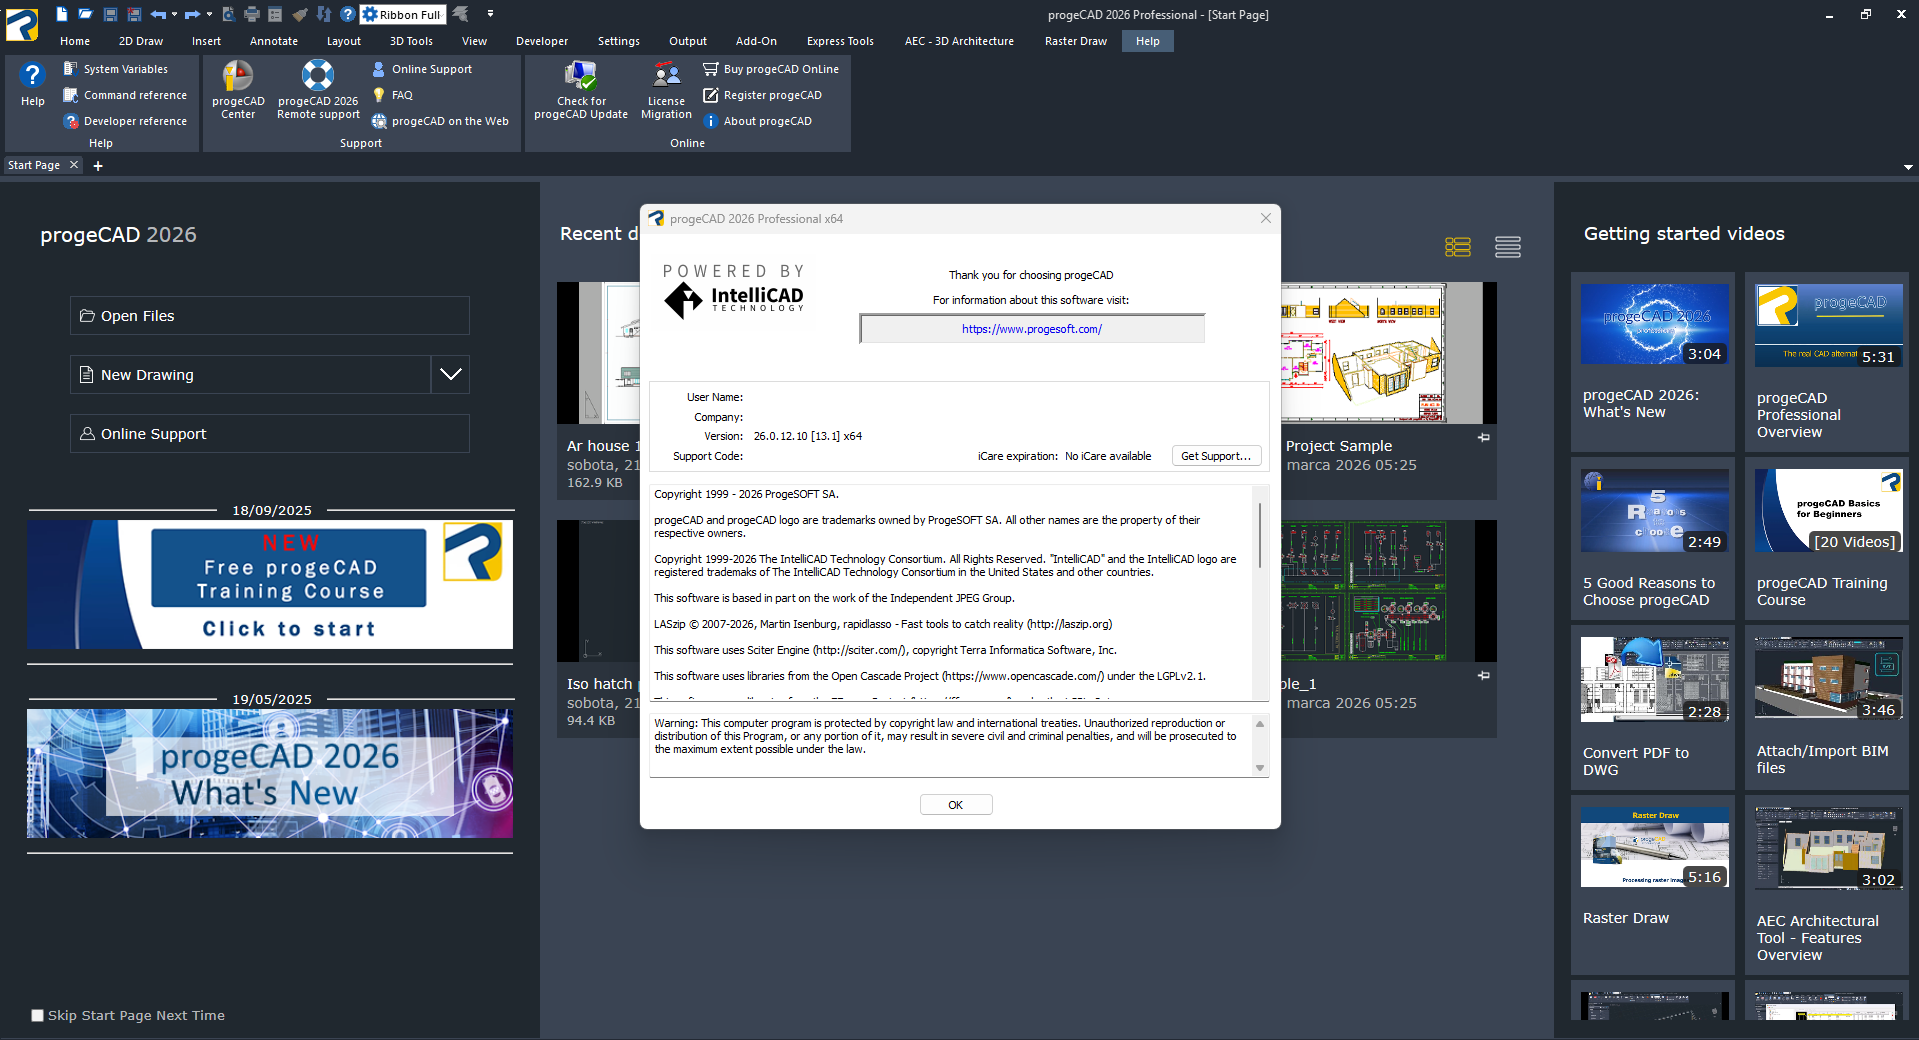Switch recent documents to plain list view
The width and height of the screenshot is (1919, 1040).
[1508, 247]
